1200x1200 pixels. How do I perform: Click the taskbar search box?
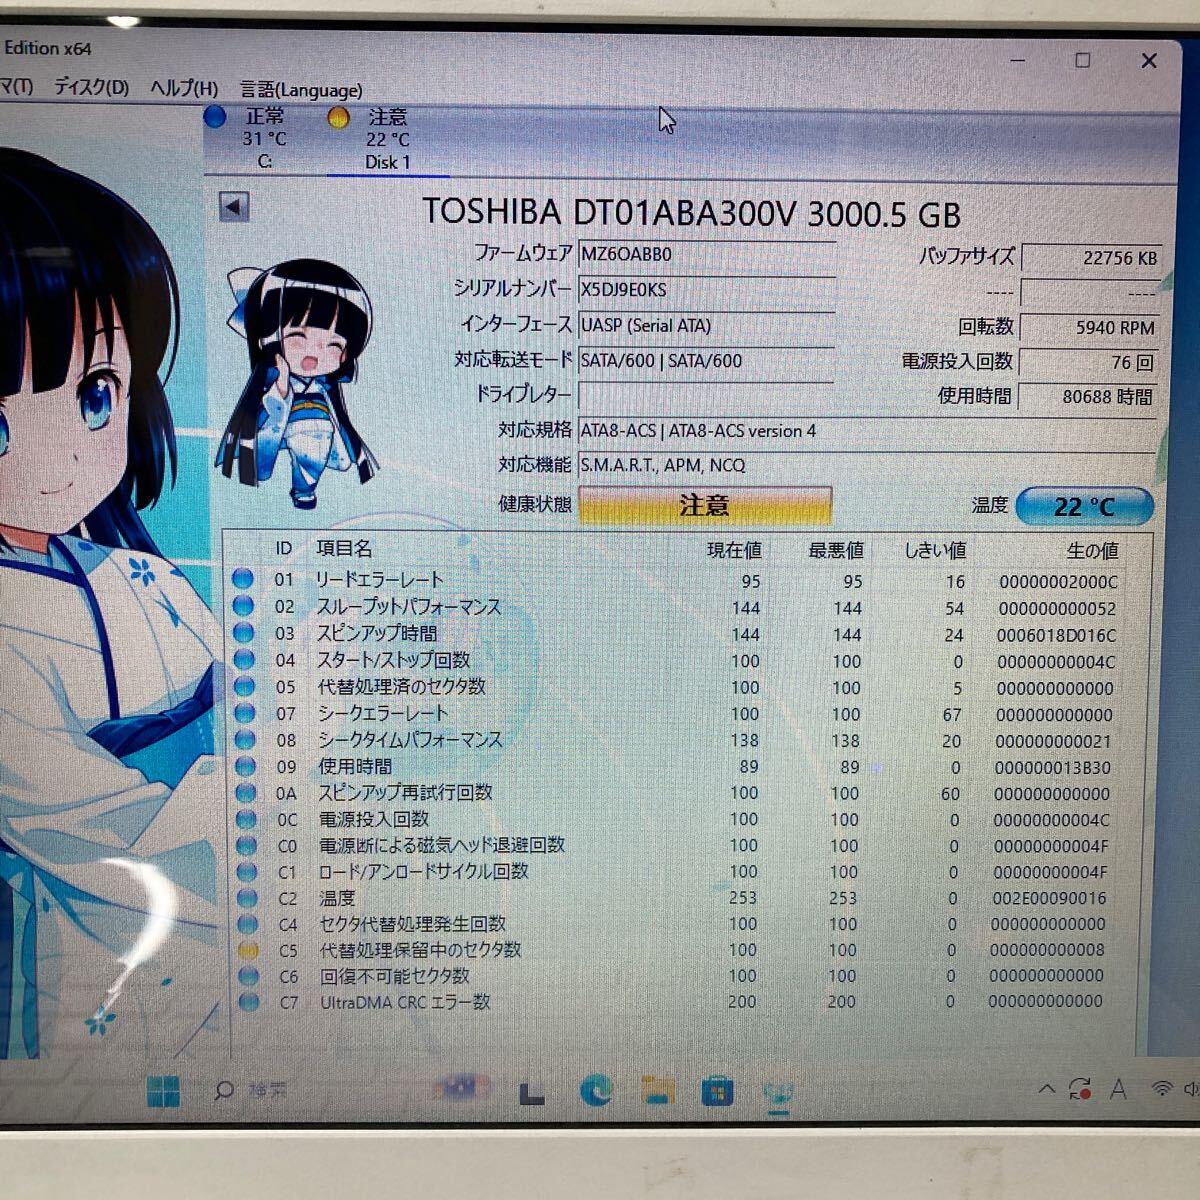click(252, 1090)
